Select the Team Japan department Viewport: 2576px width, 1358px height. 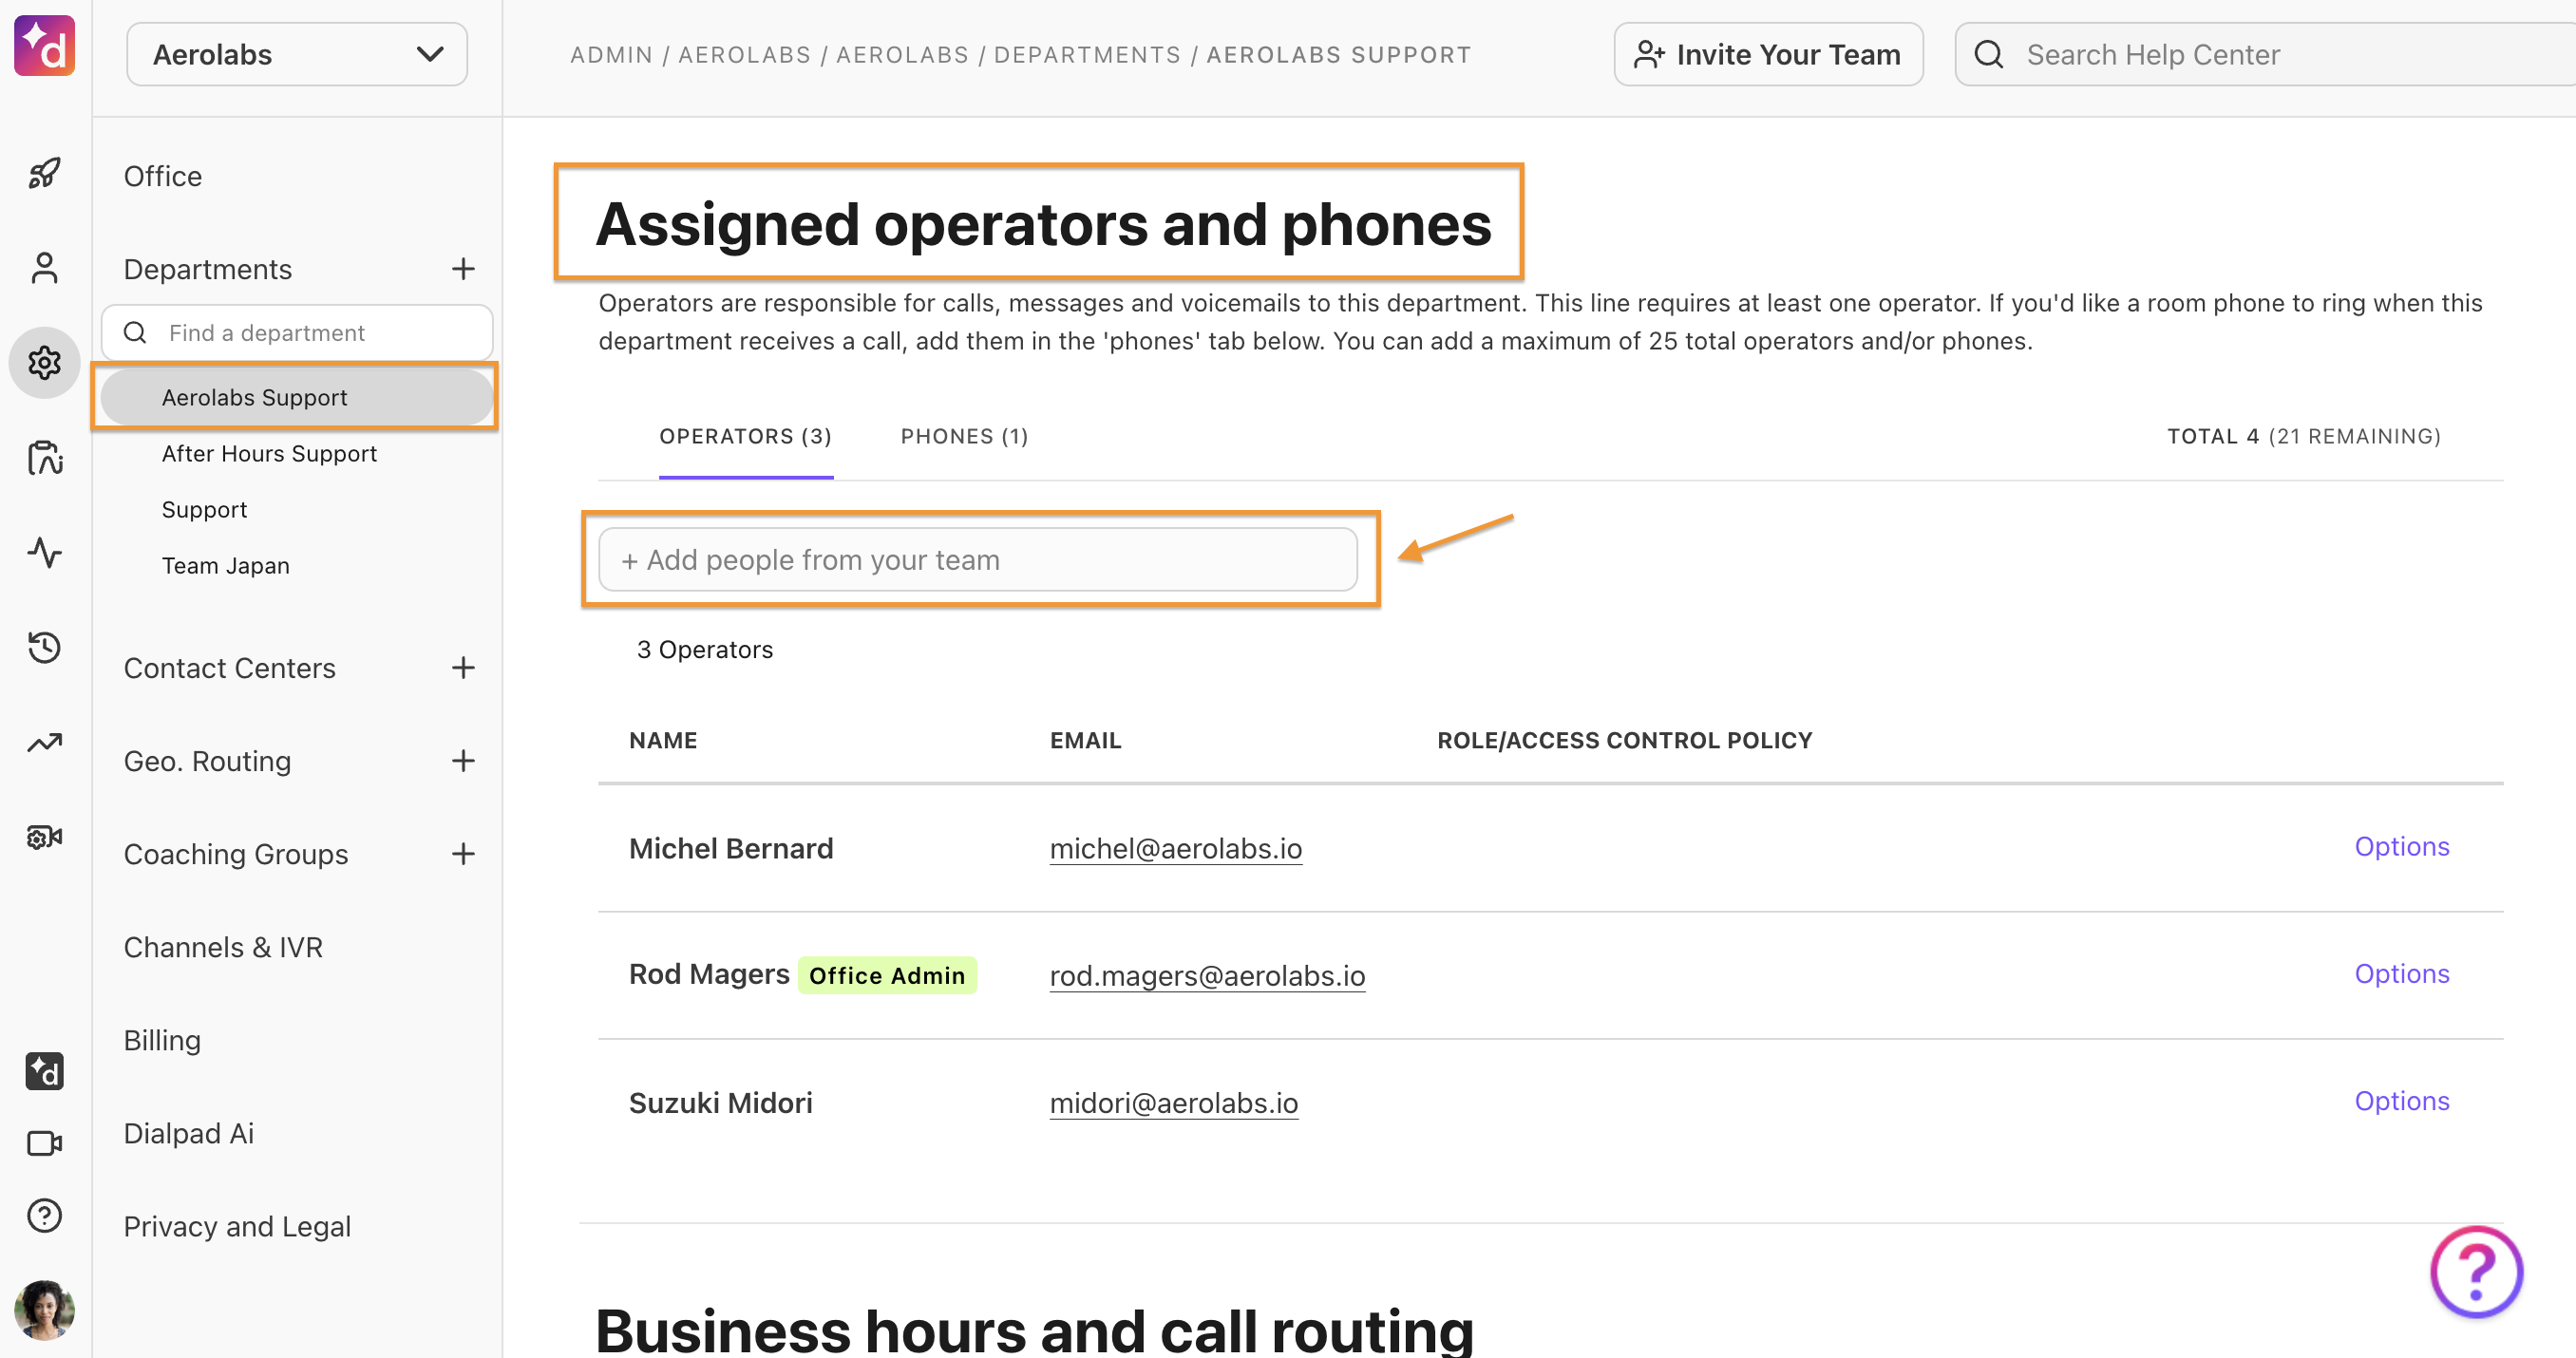pyautogui.click(x=225, y=565)
